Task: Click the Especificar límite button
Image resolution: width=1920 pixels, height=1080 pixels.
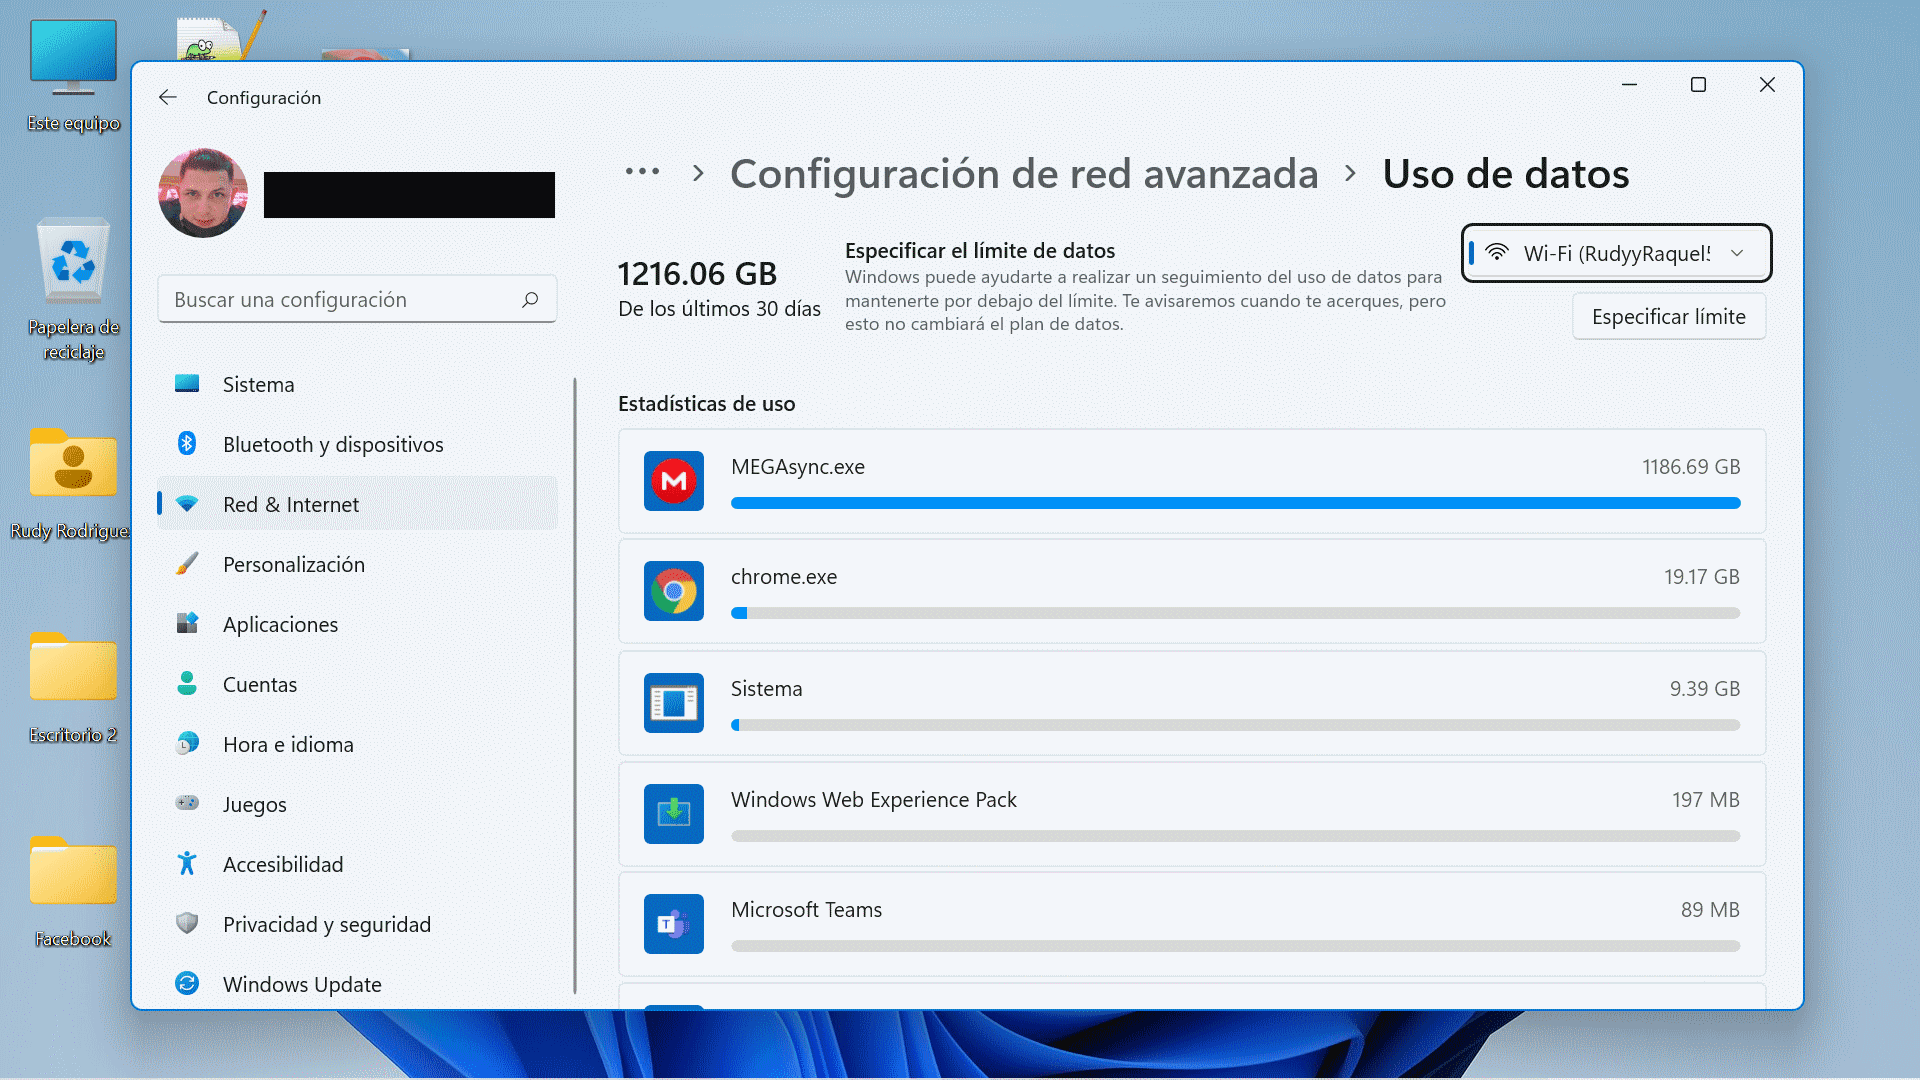Action: coord(1668,317)
